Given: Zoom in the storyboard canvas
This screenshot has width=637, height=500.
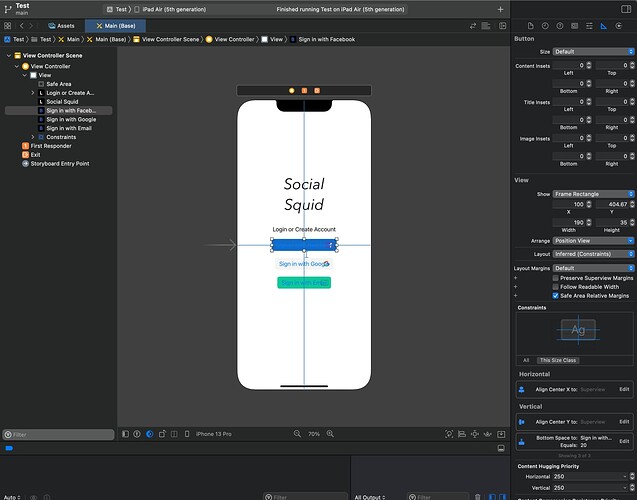Looking at the screenshot, I should [x=330, y=434].
